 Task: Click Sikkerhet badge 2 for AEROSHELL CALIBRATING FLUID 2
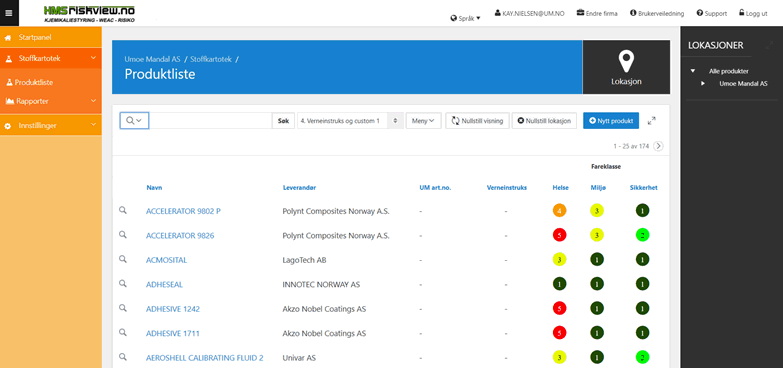[642, 358]
